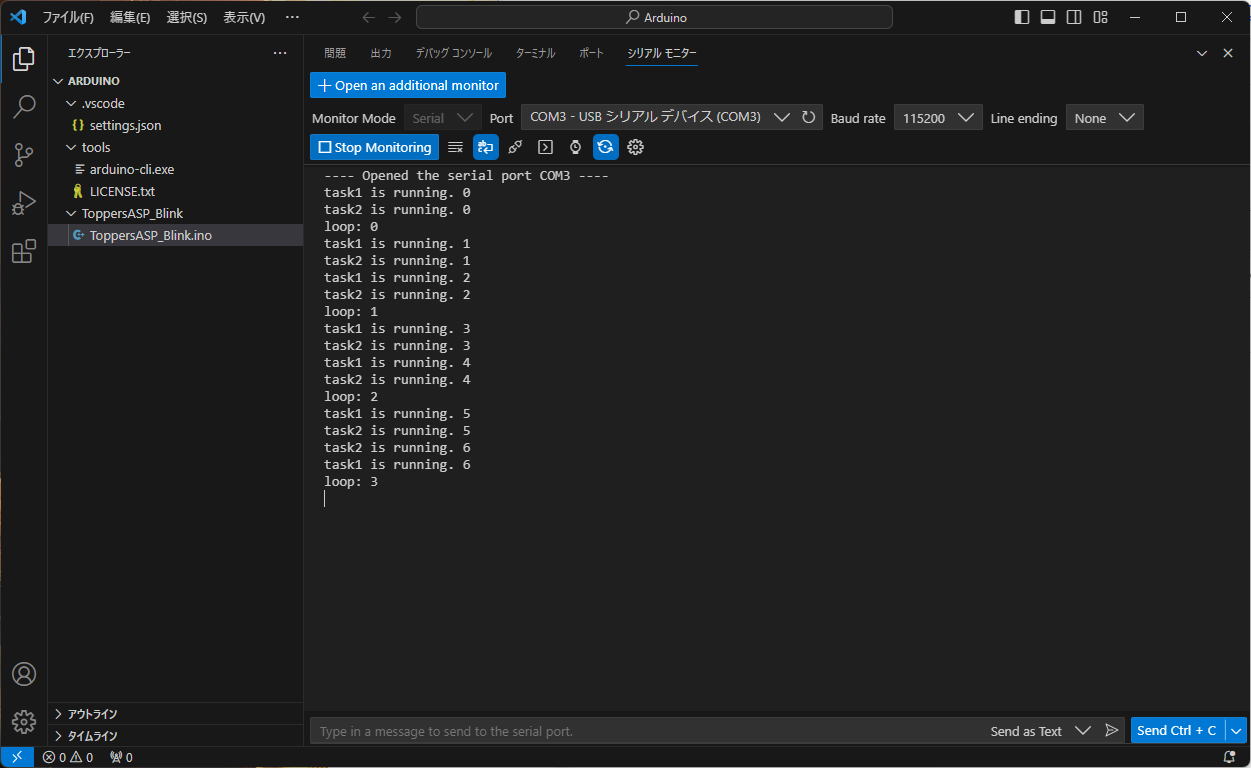
Task: Click the serial message input field
Action: point(600,730)
